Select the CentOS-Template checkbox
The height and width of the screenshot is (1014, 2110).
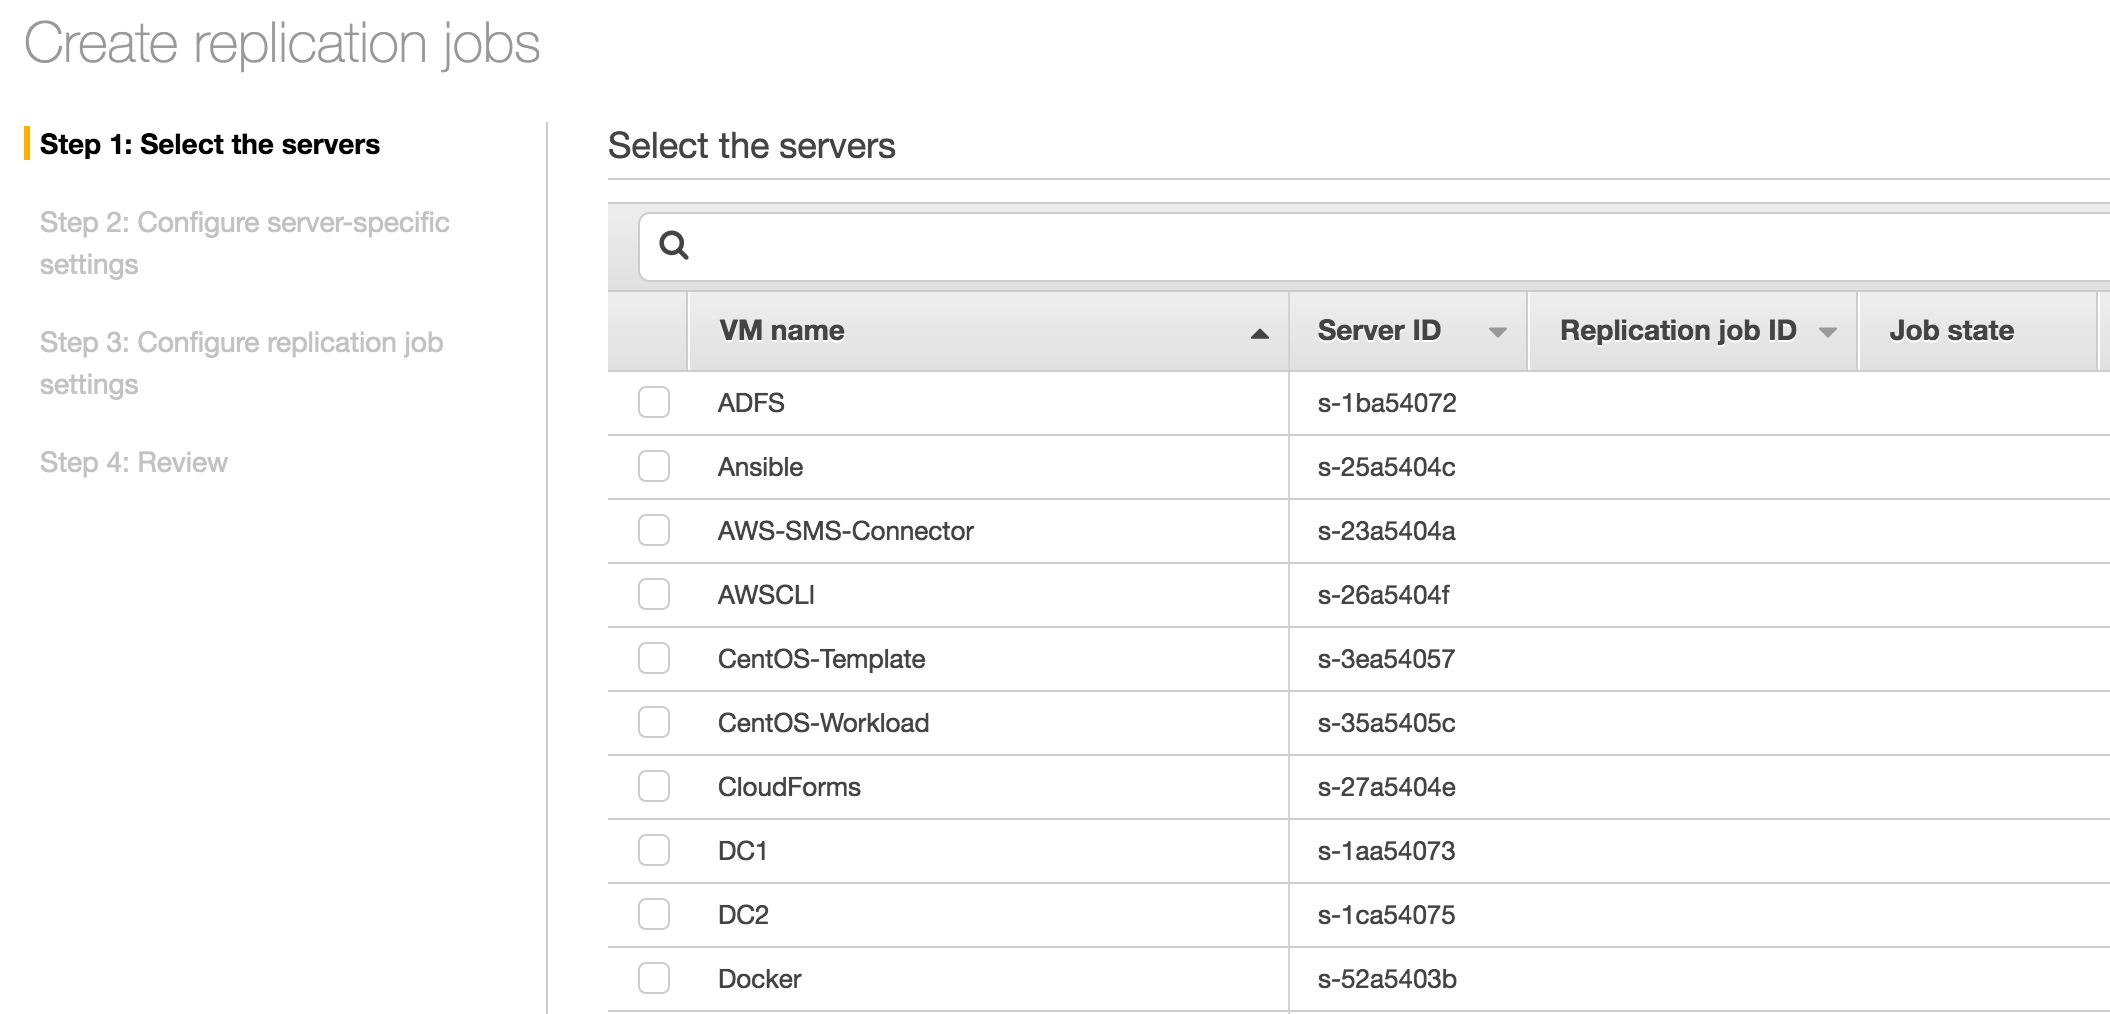point(654,659)
